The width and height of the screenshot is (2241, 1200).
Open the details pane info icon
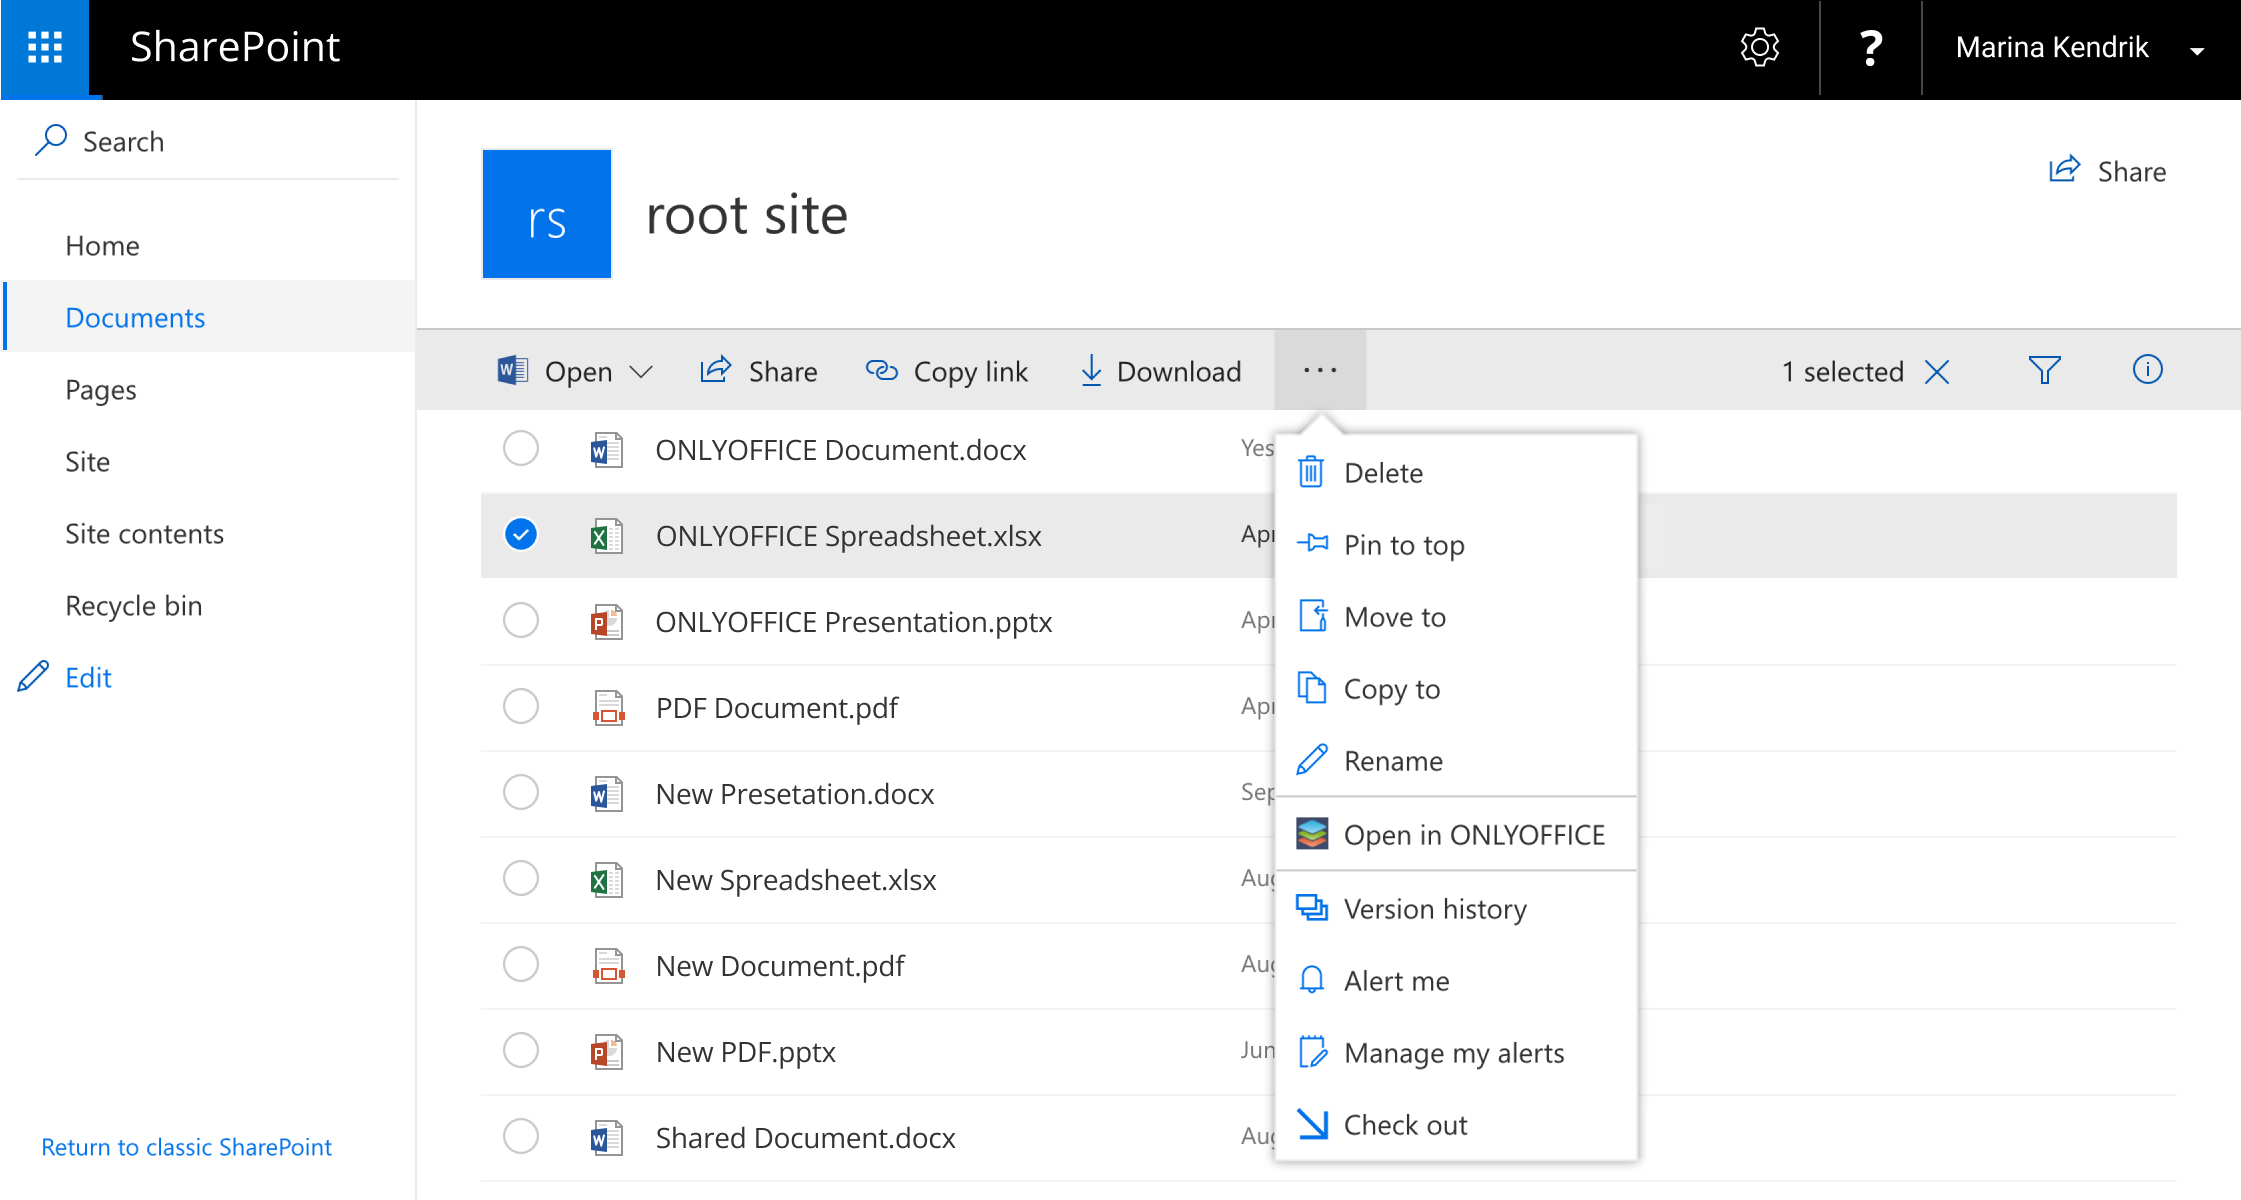tap(2148, 370)
